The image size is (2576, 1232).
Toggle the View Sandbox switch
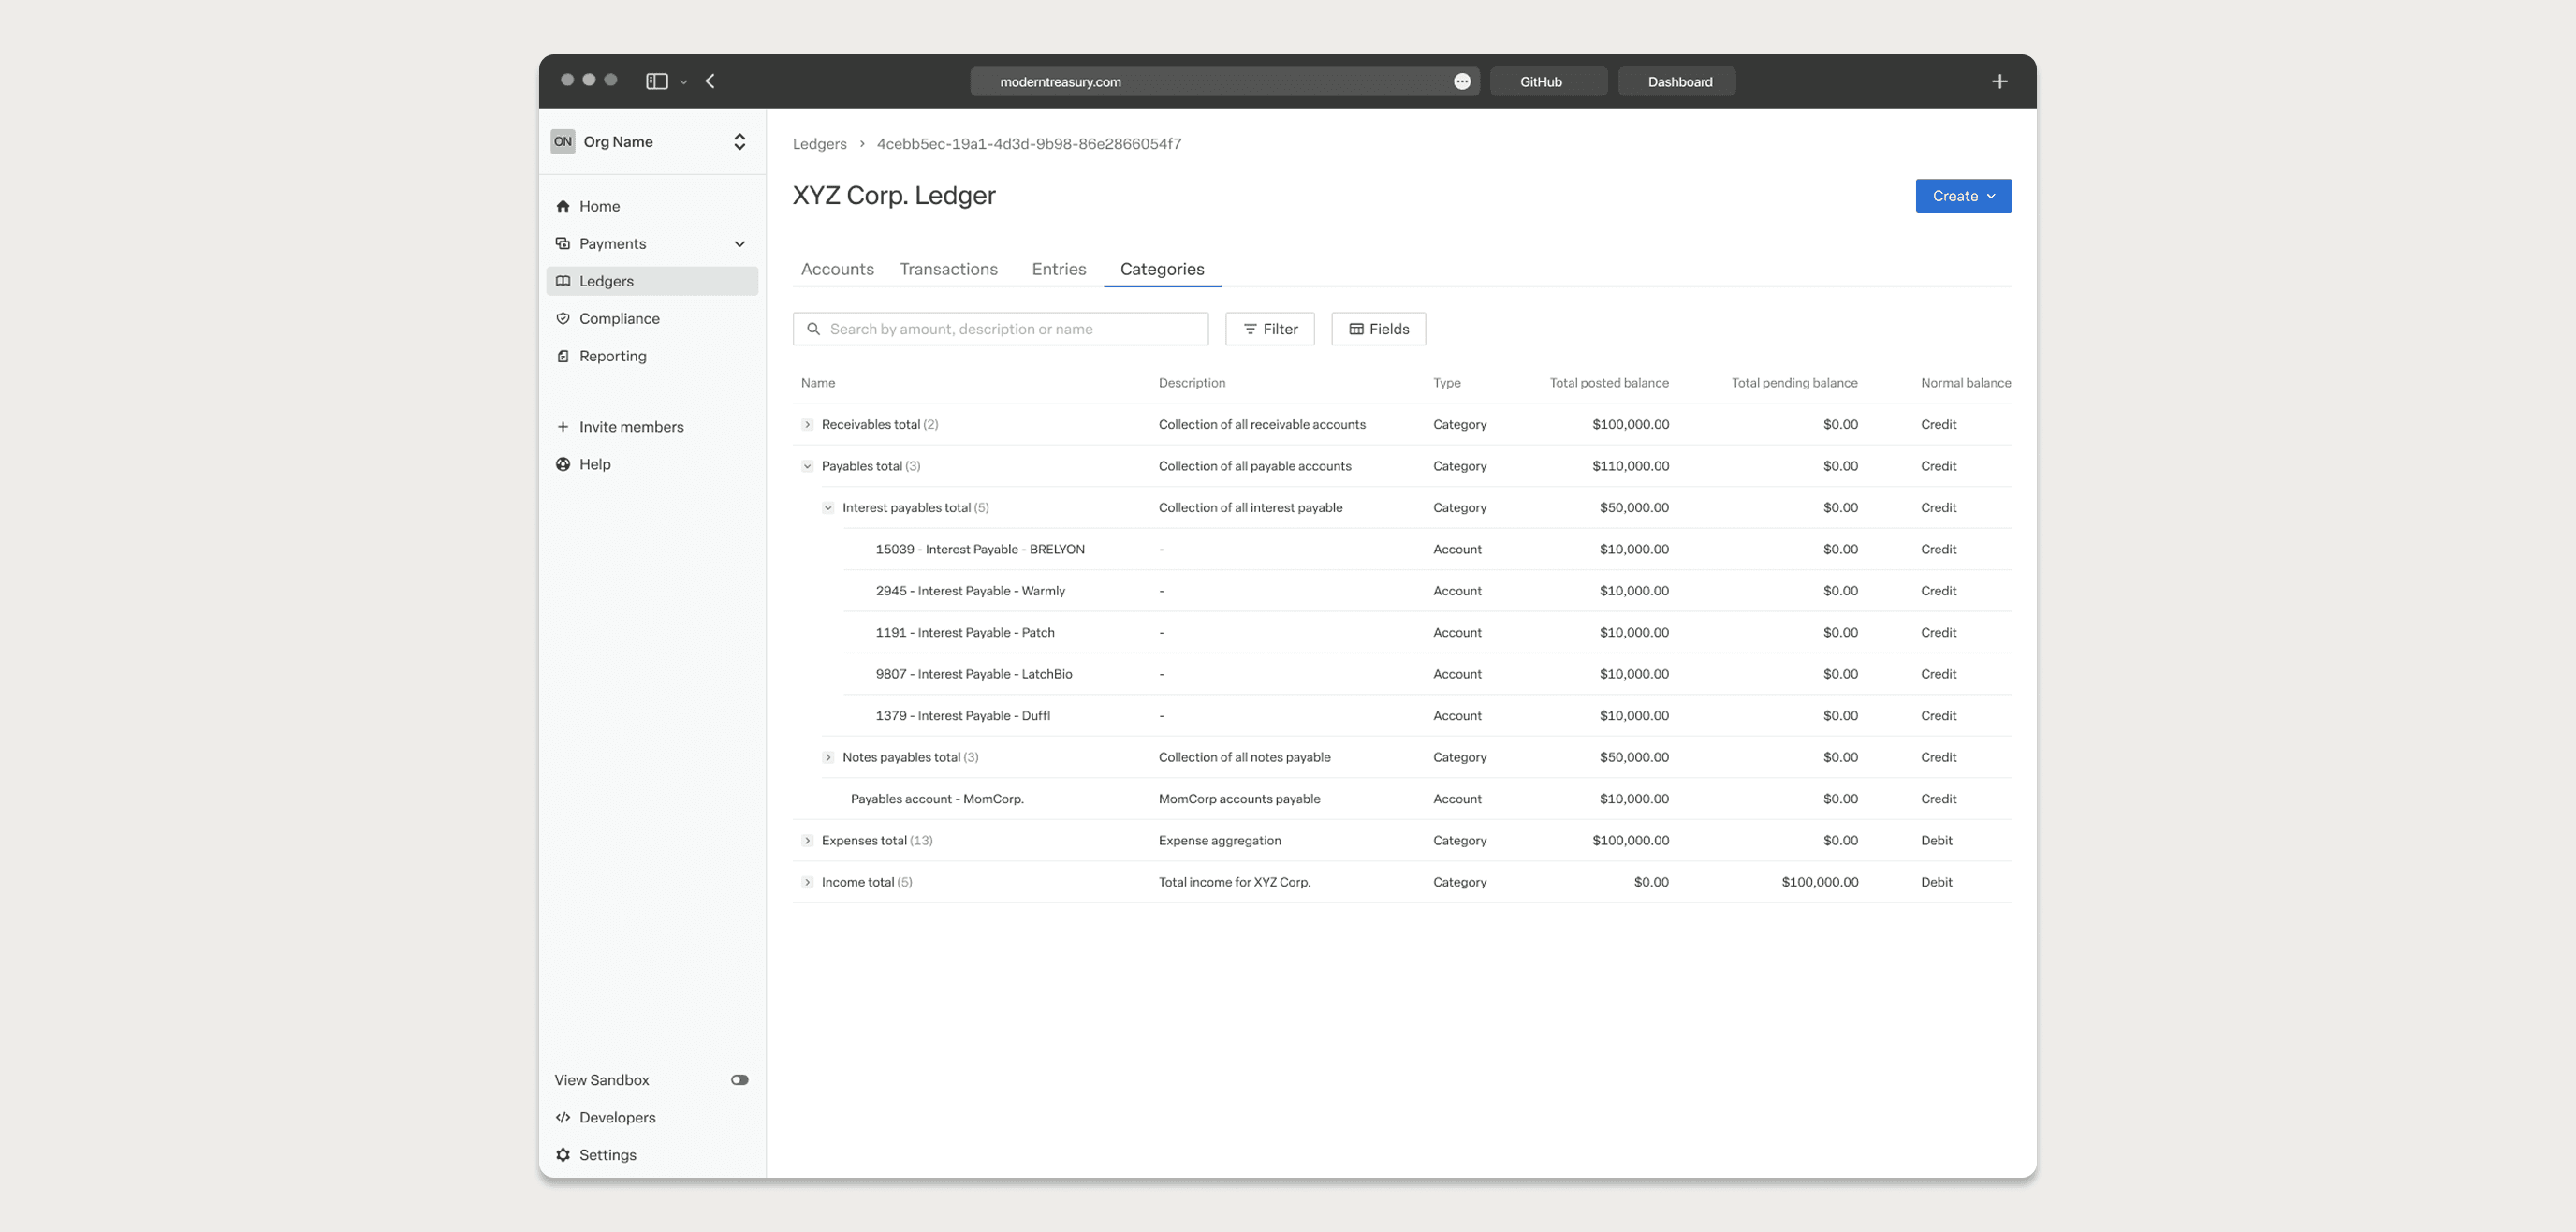[x=739, y=1080]
